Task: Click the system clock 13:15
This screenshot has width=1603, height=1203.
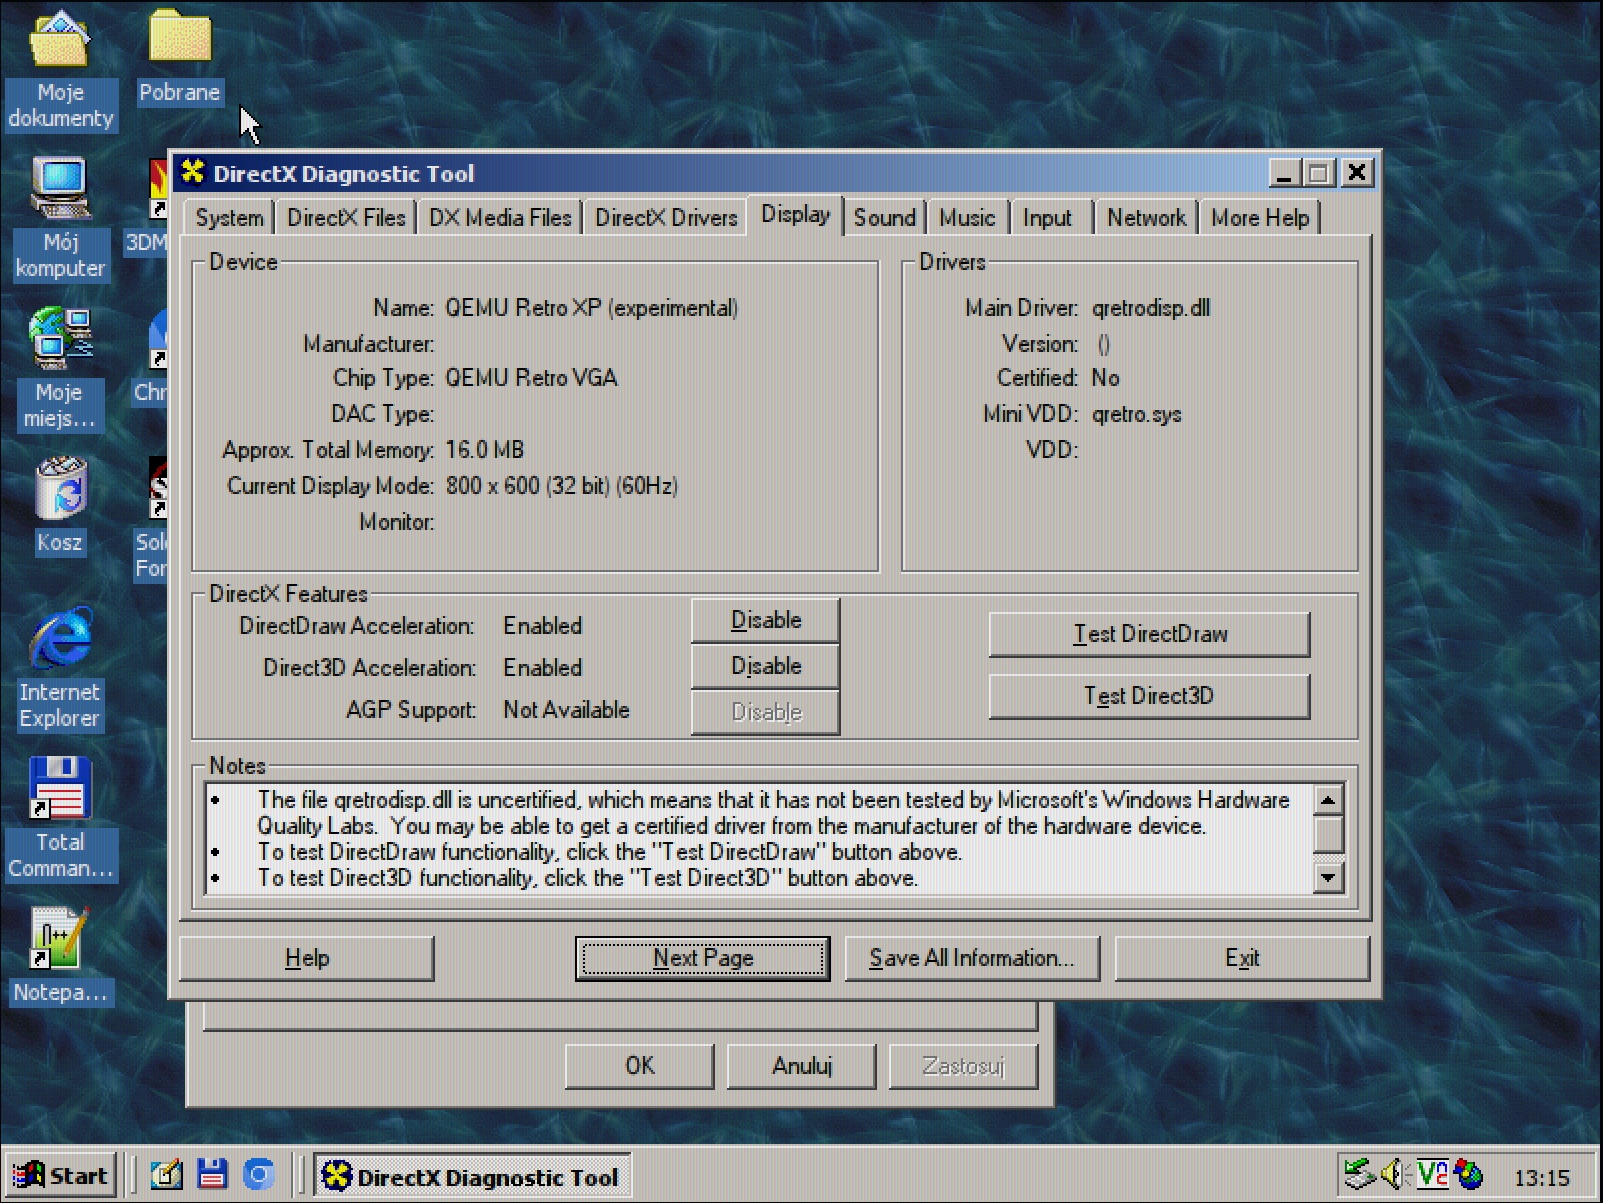Action: point(1541,1178)
